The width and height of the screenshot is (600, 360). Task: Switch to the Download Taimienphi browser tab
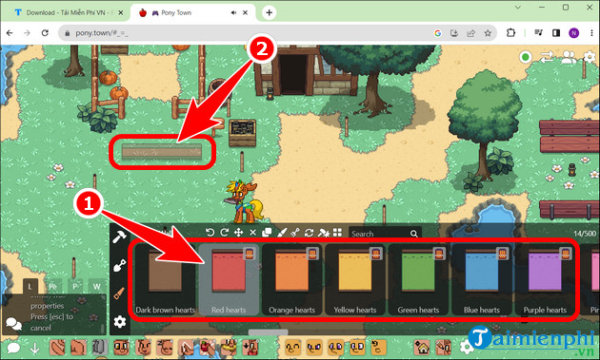pos(68,13)
